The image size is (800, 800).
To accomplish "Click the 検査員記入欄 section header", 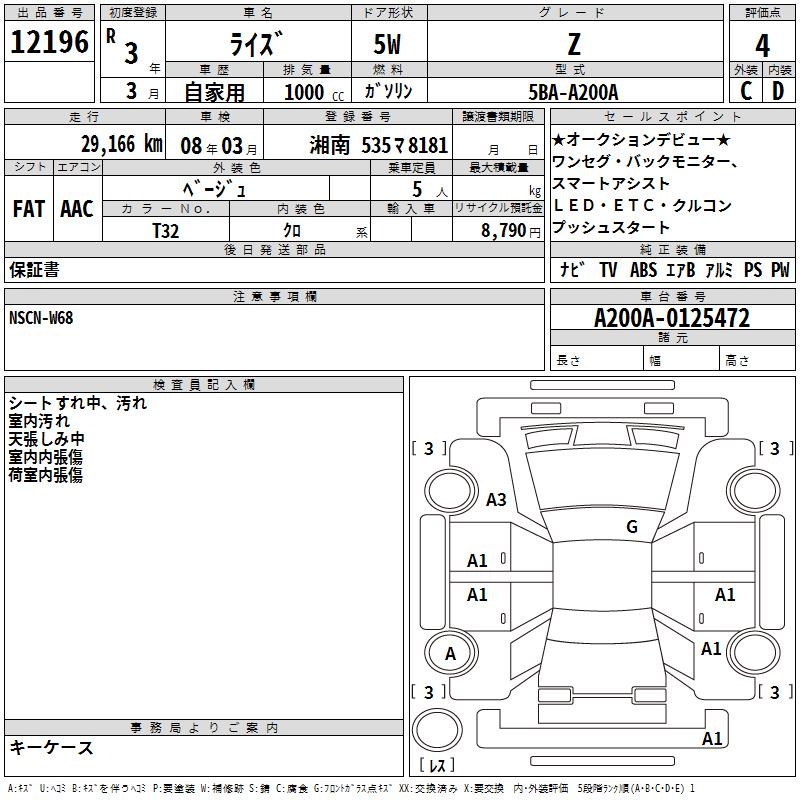I will coord(204,385).
